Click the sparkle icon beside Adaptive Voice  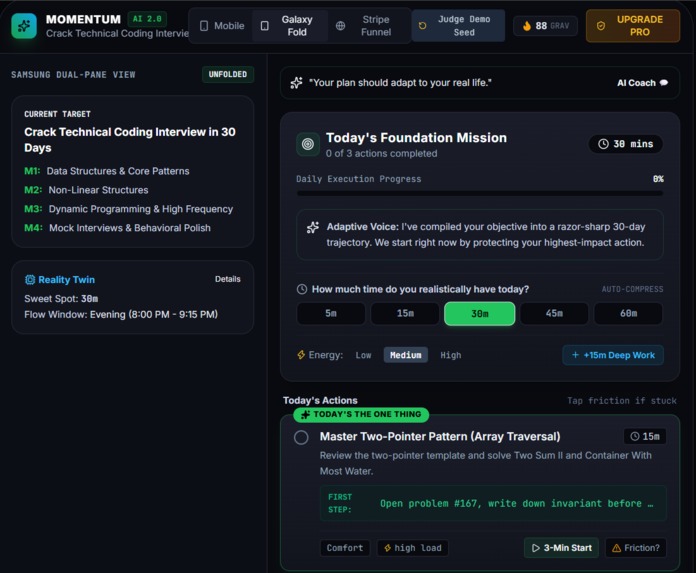click(312, 227)
